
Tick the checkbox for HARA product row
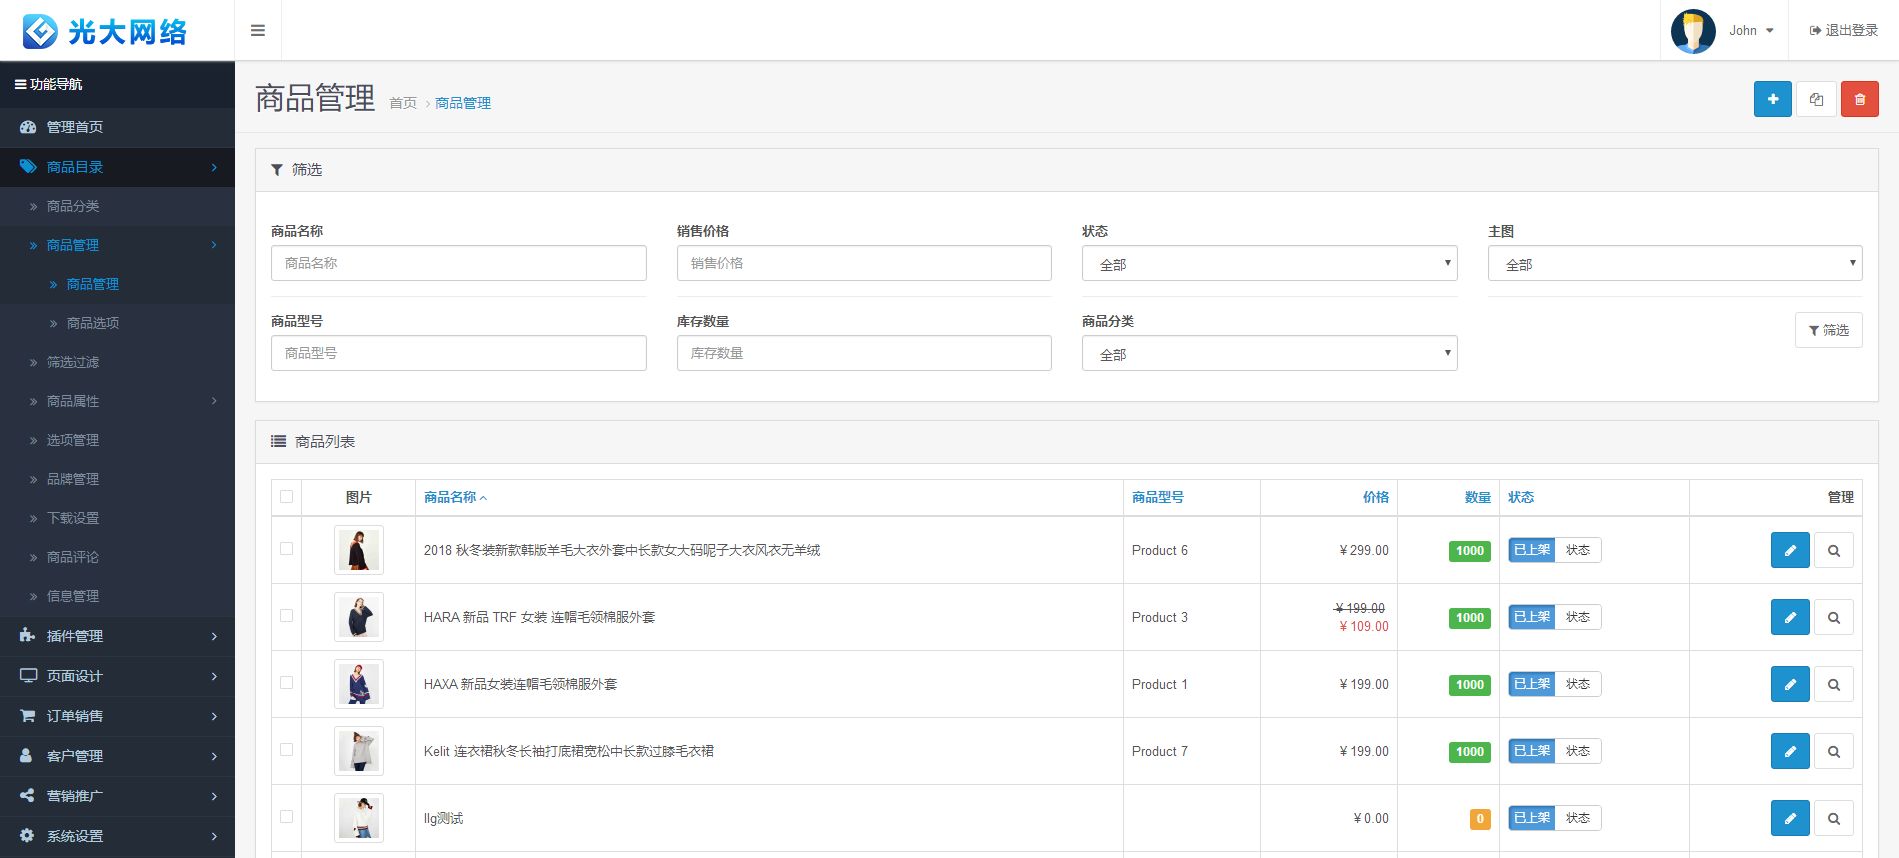(287, 616)
